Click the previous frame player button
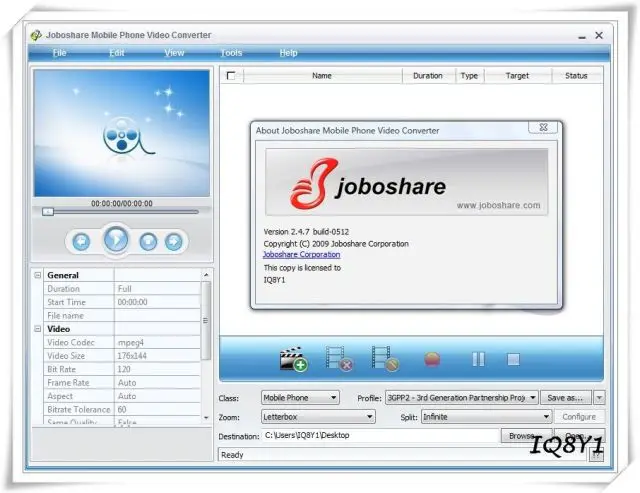This screenshot has width=640, height=493. click(81, 242)
